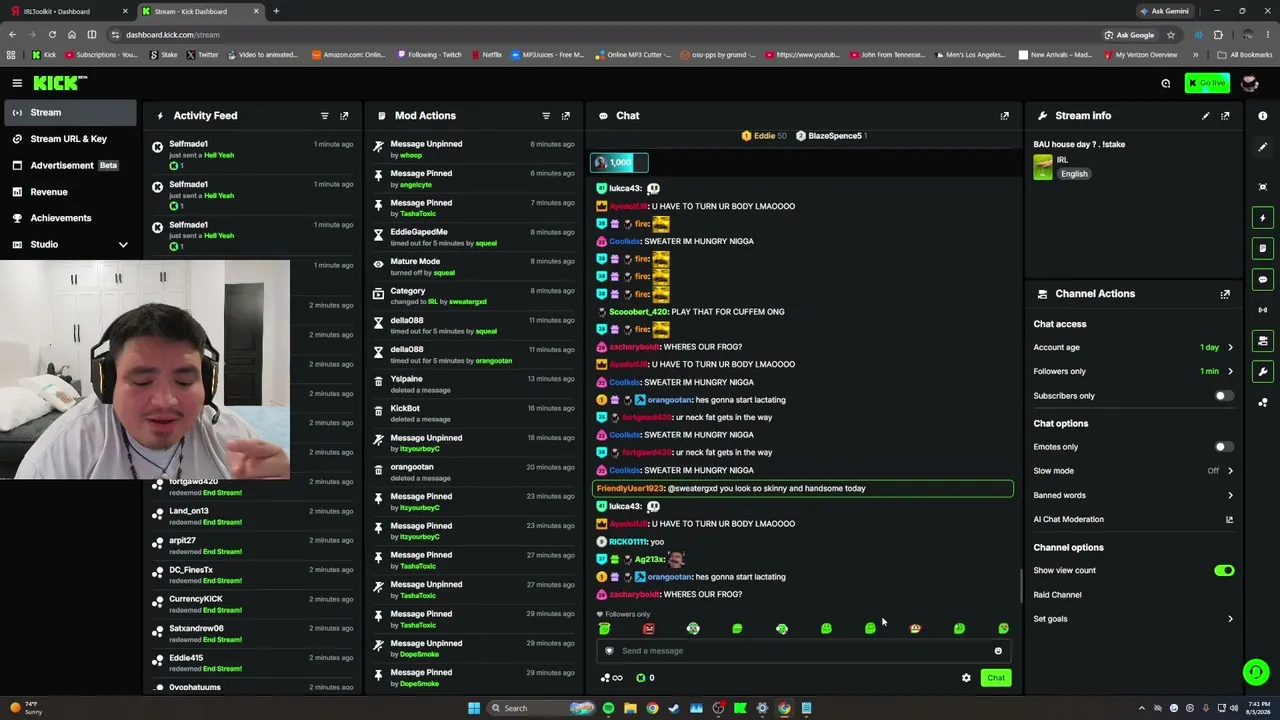Image resolution: width=1280 pixels, height=720 pixels.
Task: Open Stream URL & Key page
Action: click(x=70, y=139)
